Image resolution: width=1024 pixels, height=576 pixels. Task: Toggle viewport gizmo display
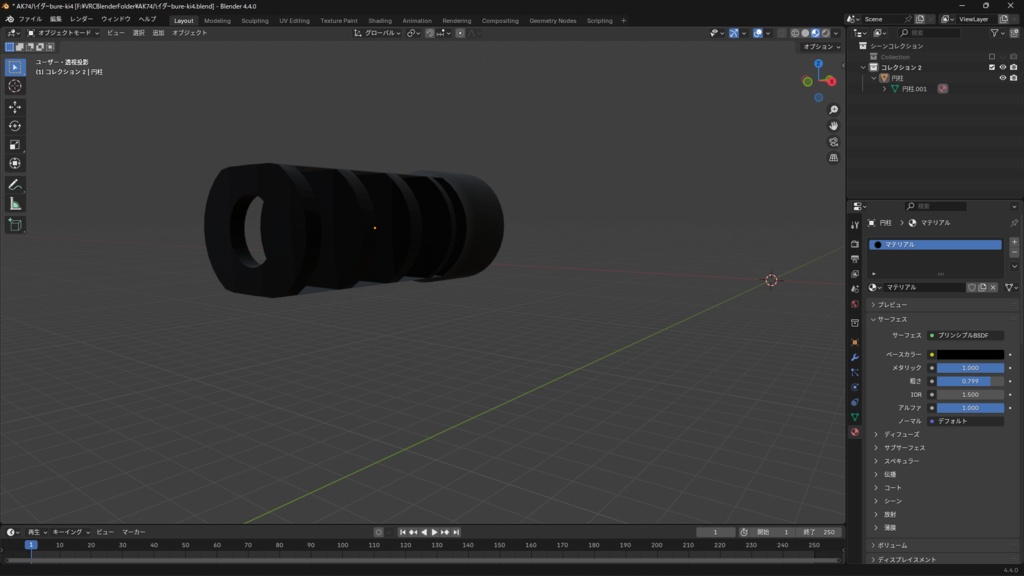734,33
